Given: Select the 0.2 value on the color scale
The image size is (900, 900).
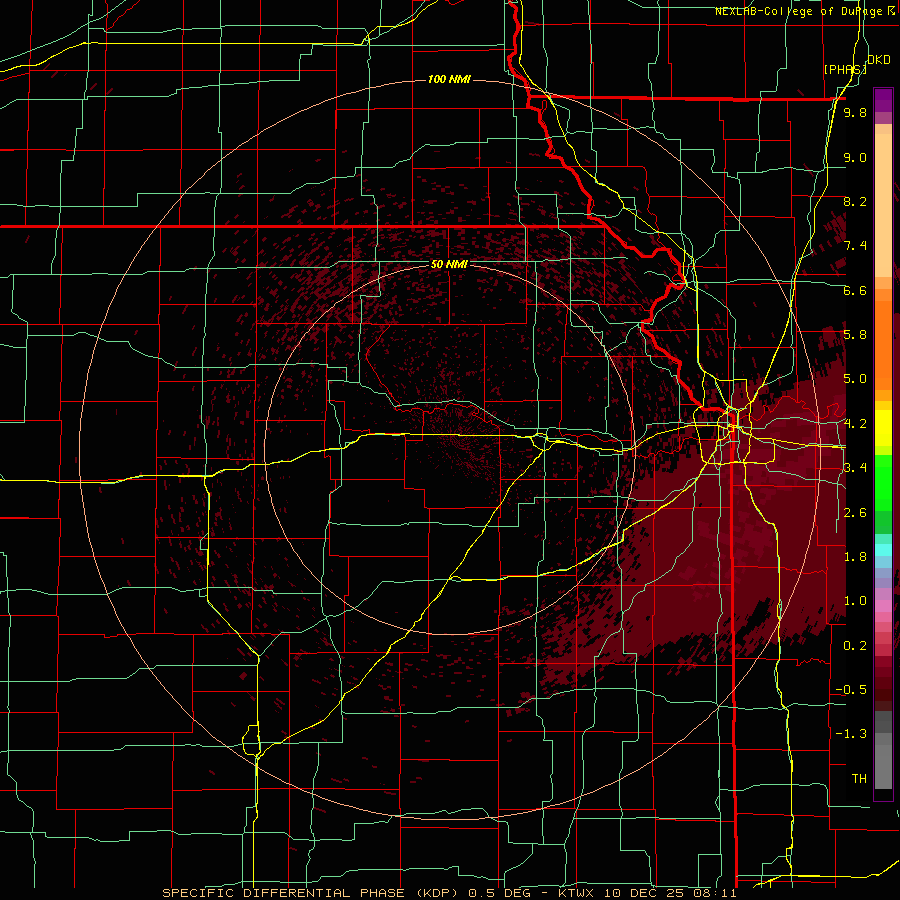Looking at the screenshot, I should 855,646.
